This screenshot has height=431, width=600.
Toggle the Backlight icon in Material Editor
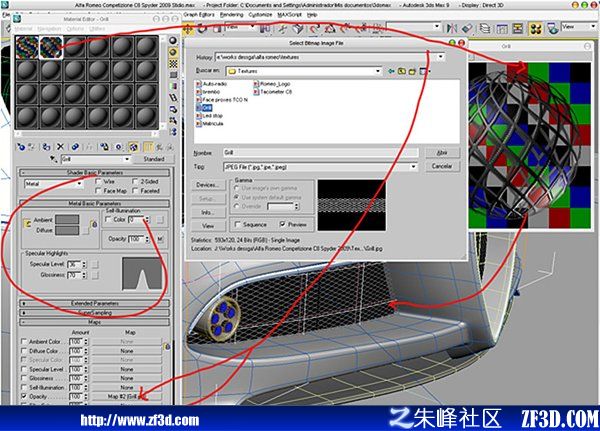[x=173, y=52]
